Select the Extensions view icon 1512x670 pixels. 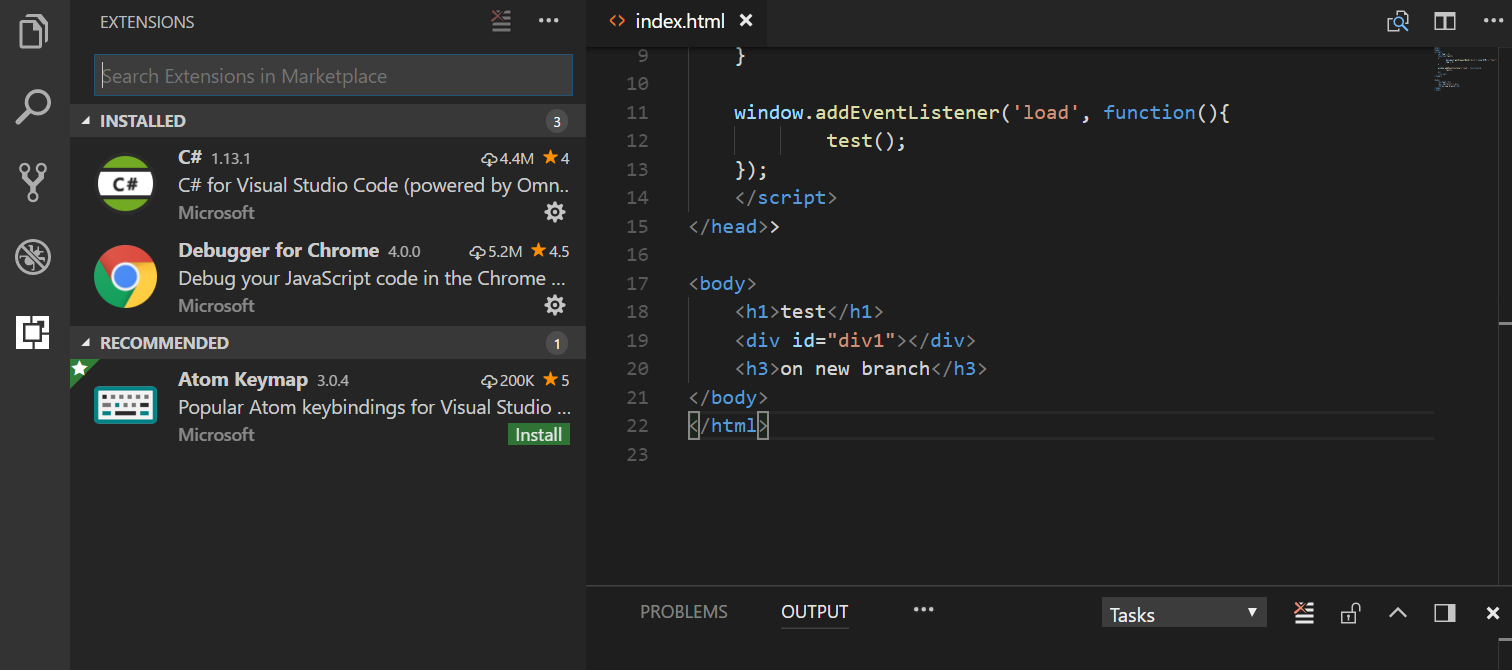coord(33,332)
